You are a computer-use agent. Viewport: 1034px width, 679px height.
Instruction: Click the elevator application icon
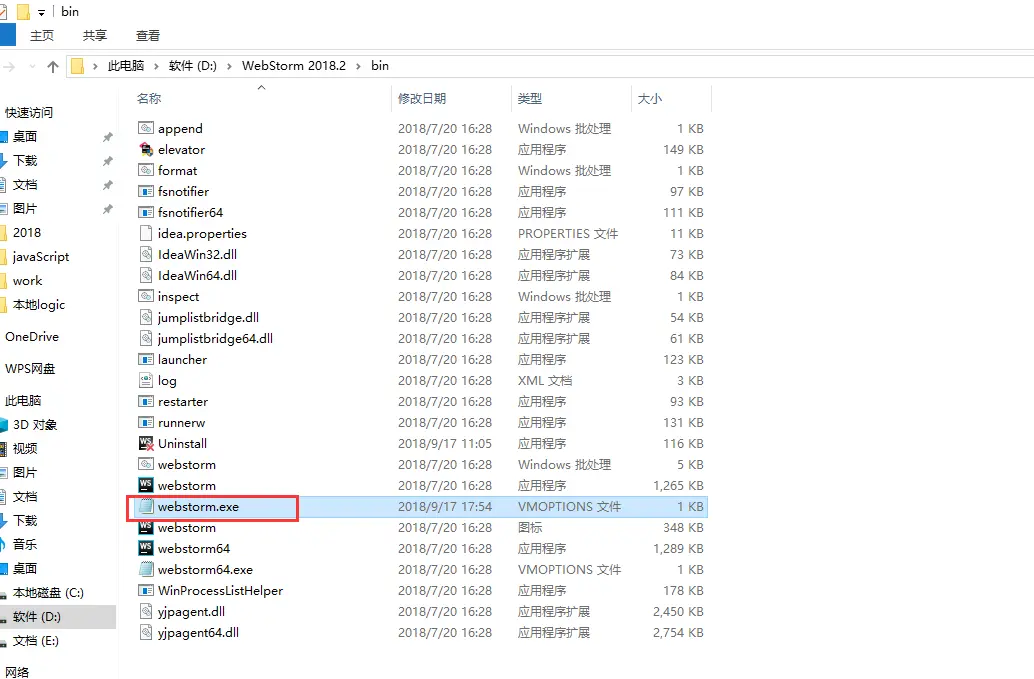[146, 149]
